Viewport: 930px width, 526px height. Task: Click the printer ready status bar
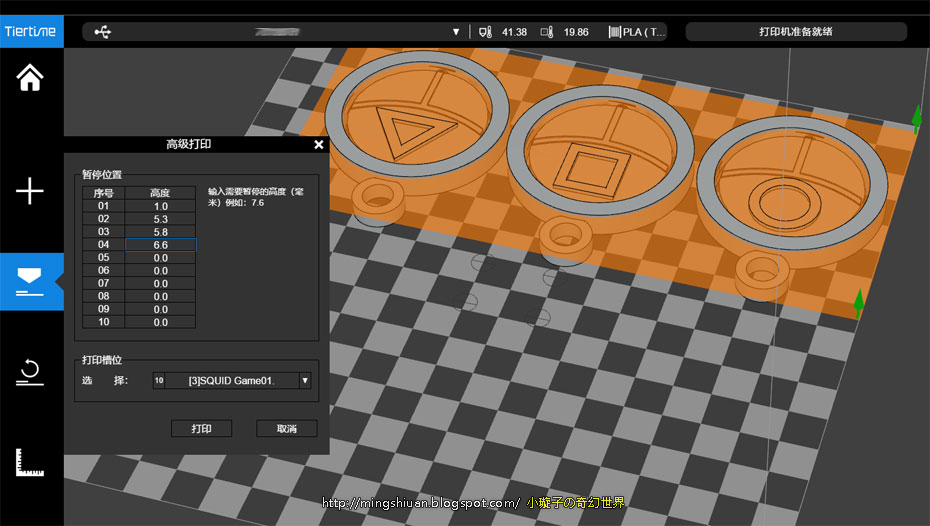[796, 32]
